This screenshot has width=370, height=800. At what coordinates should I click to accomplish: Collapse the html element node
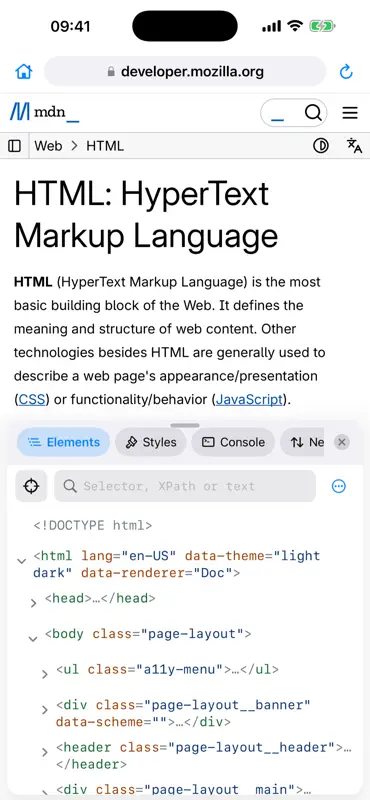[21, 561]
